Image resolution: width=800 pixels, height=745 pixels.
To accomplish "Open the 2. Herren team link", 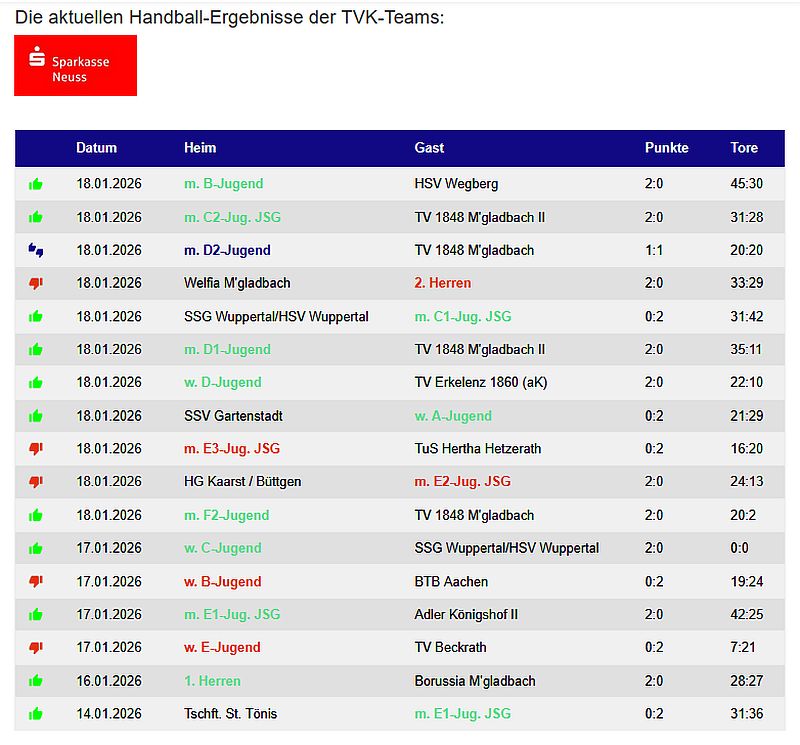I will (x=442, y=283).
